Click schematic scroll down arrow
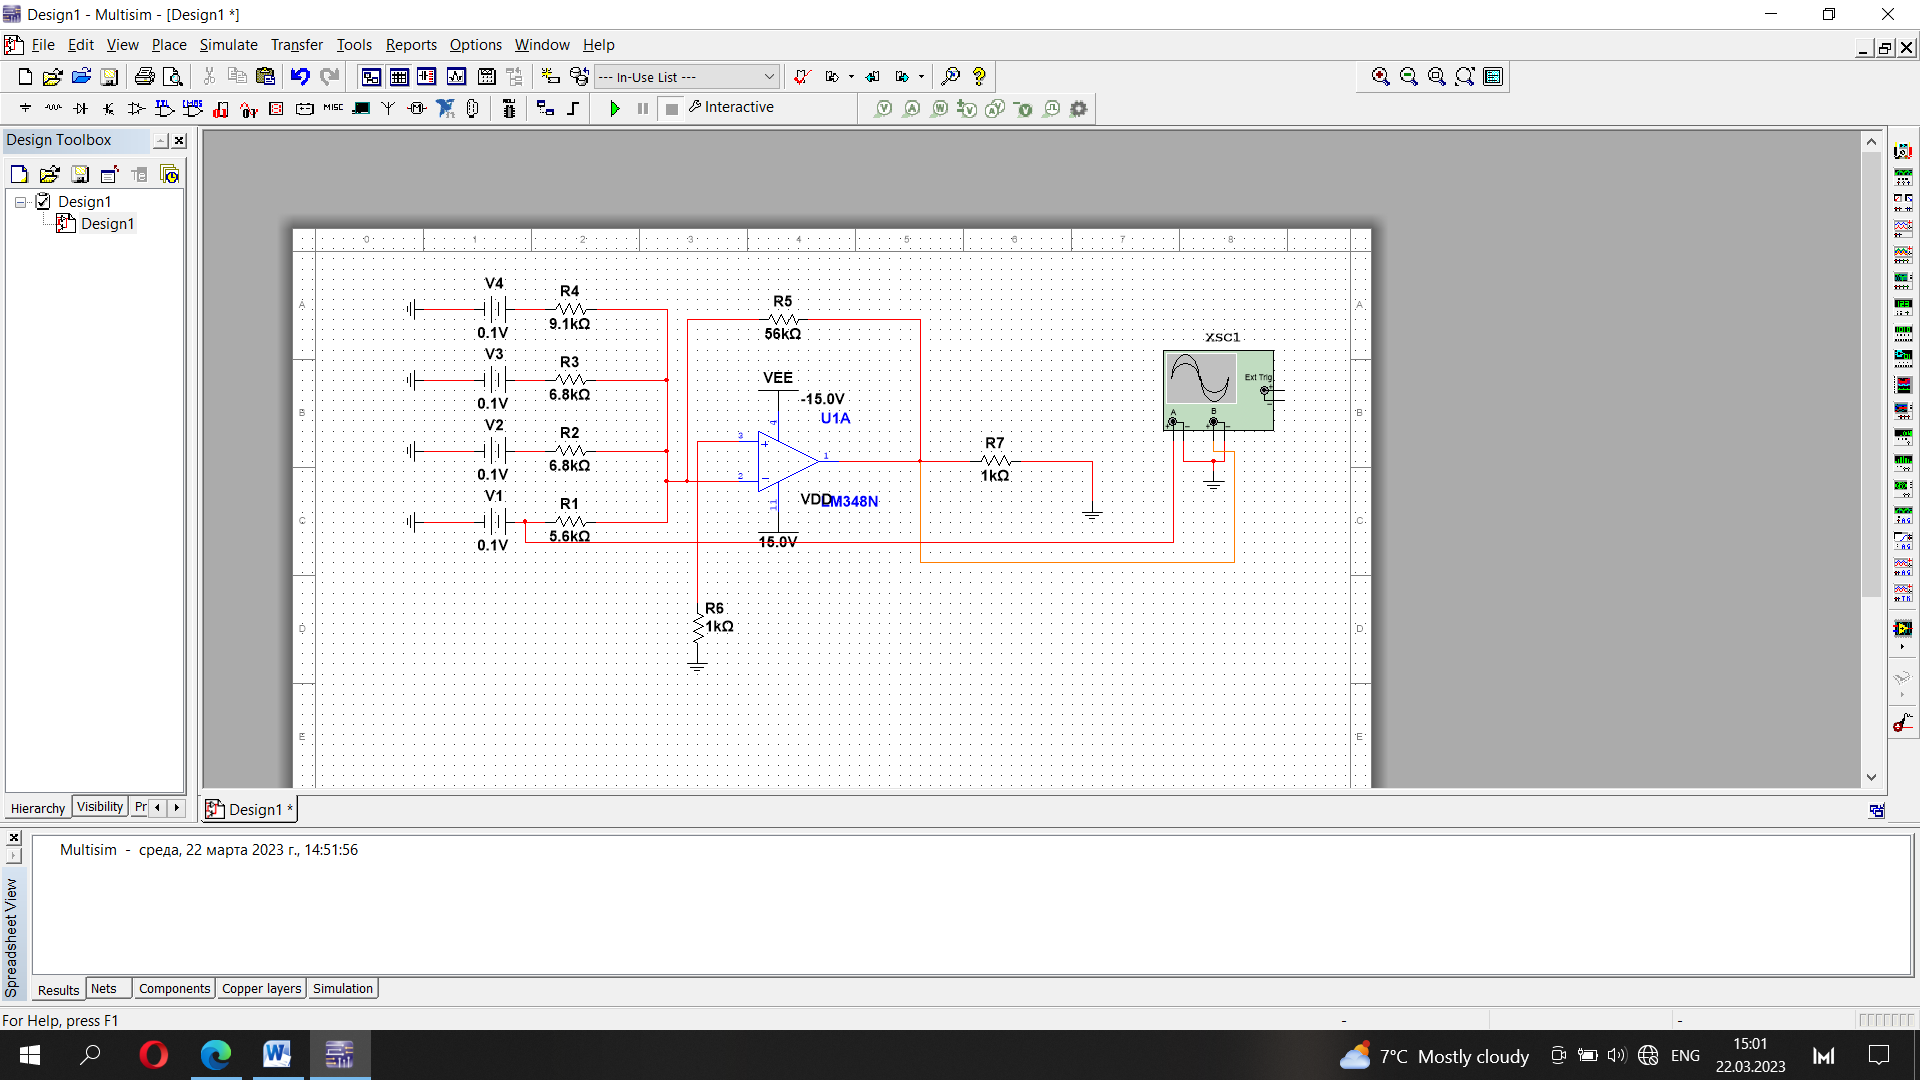This screenshot has width=1920, height=1080. point(1871,777)
